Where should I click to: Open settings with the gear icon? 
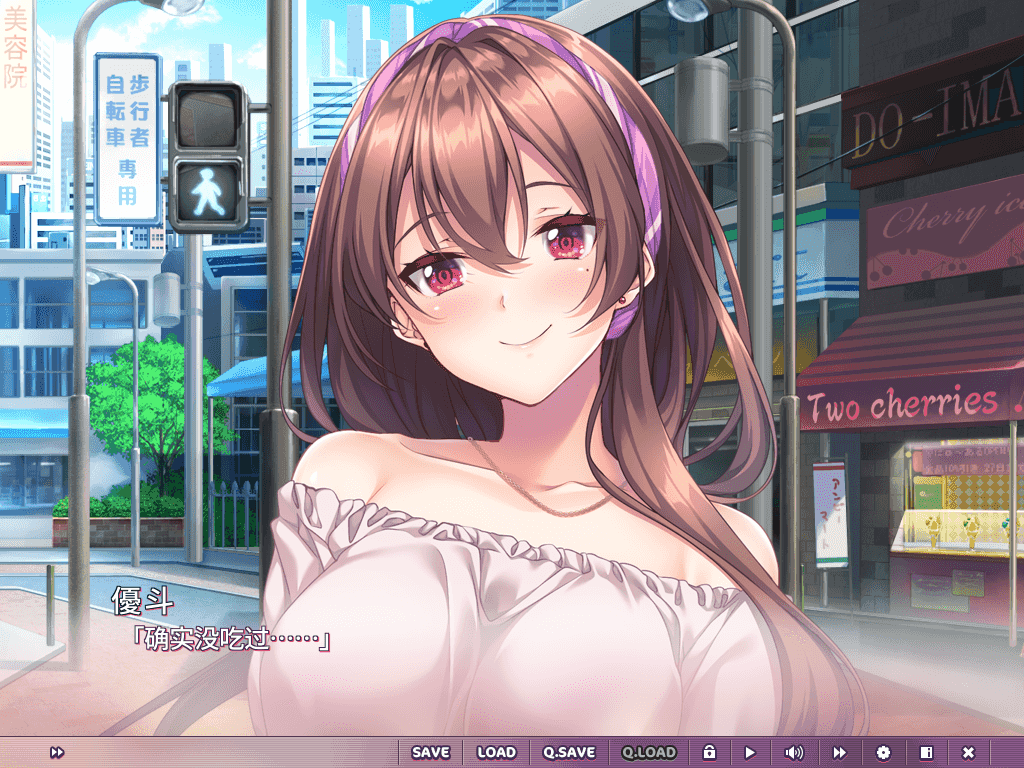coord(883,752)
